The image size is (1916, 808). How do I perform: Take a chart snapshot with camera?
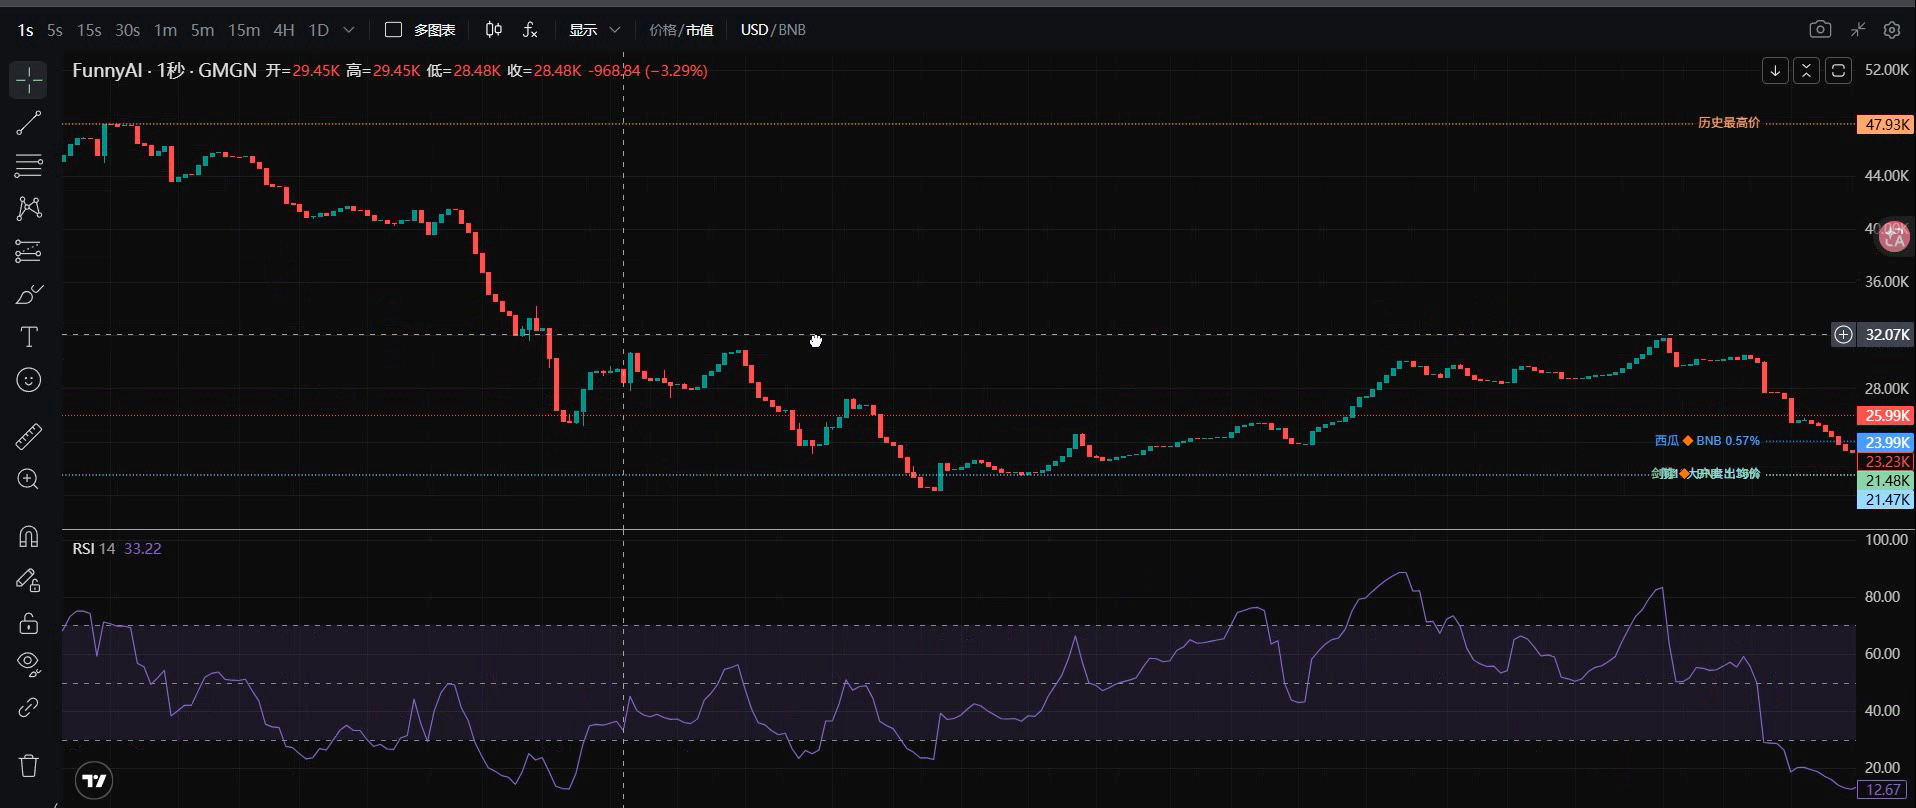pyautogui.click(x=1820, y=30)
